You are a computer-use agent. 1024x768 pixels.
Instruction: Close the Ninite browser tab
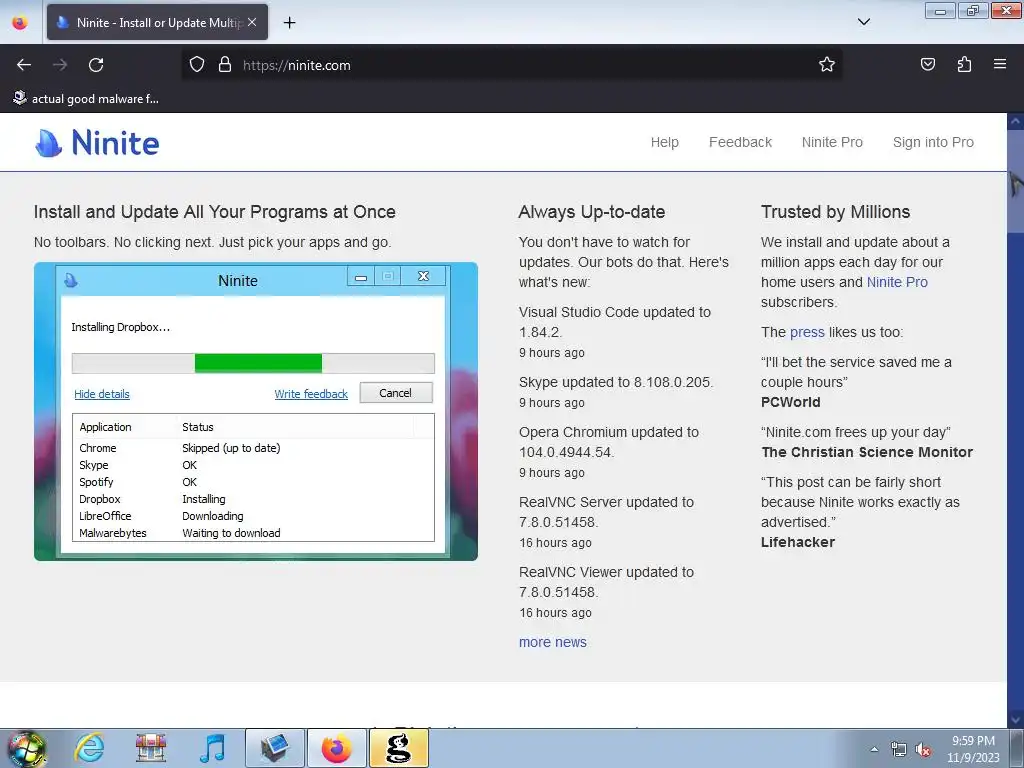[x=252, y=22]
